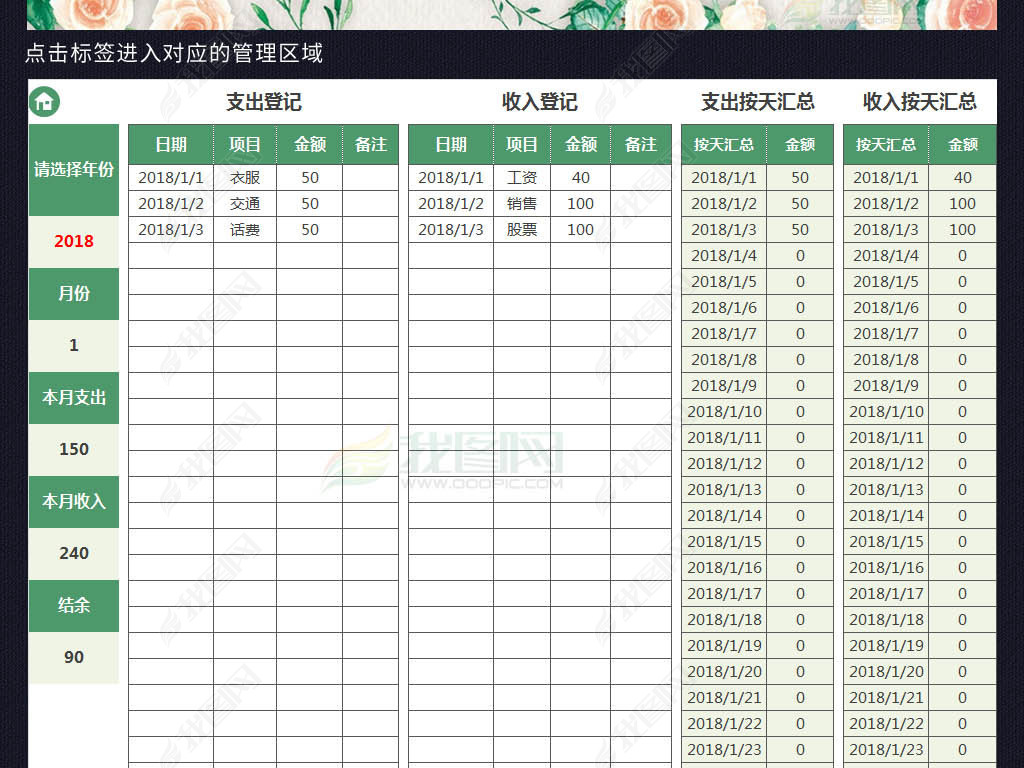
Task: Select the 话费 expense item cell
Action: (245, 230)
